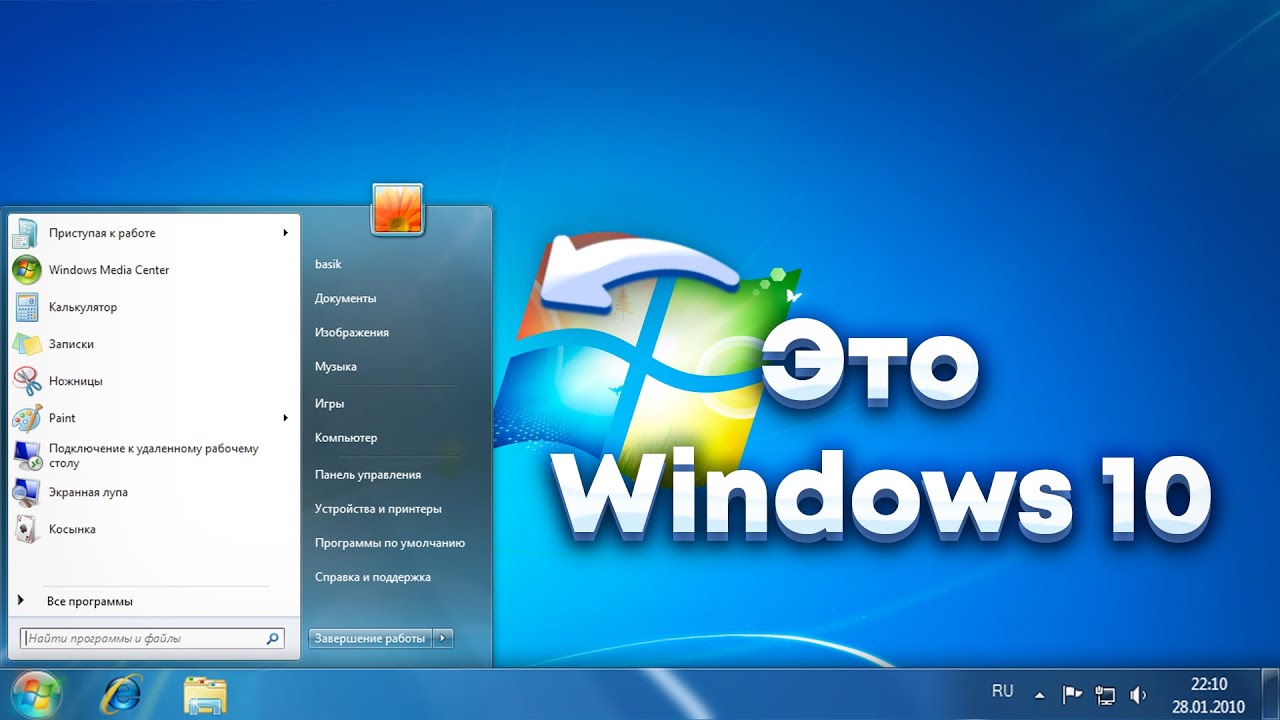The image size is (1280, 720).
Task: Select the Косынка label text
Action: click(x=72, y=529)
